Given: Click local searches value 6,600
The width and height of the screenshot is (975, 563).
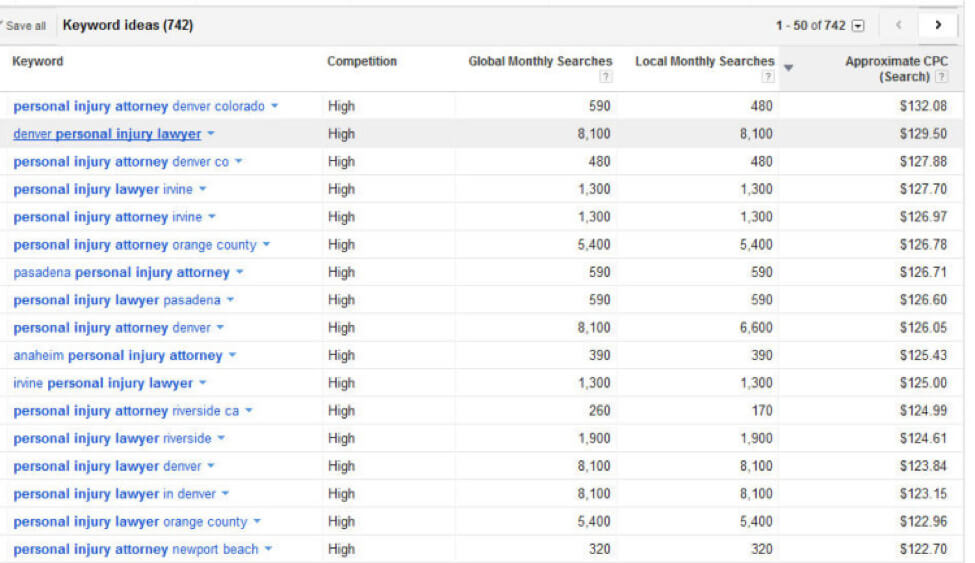Looking at the screenshot, I should pos(756,328).
